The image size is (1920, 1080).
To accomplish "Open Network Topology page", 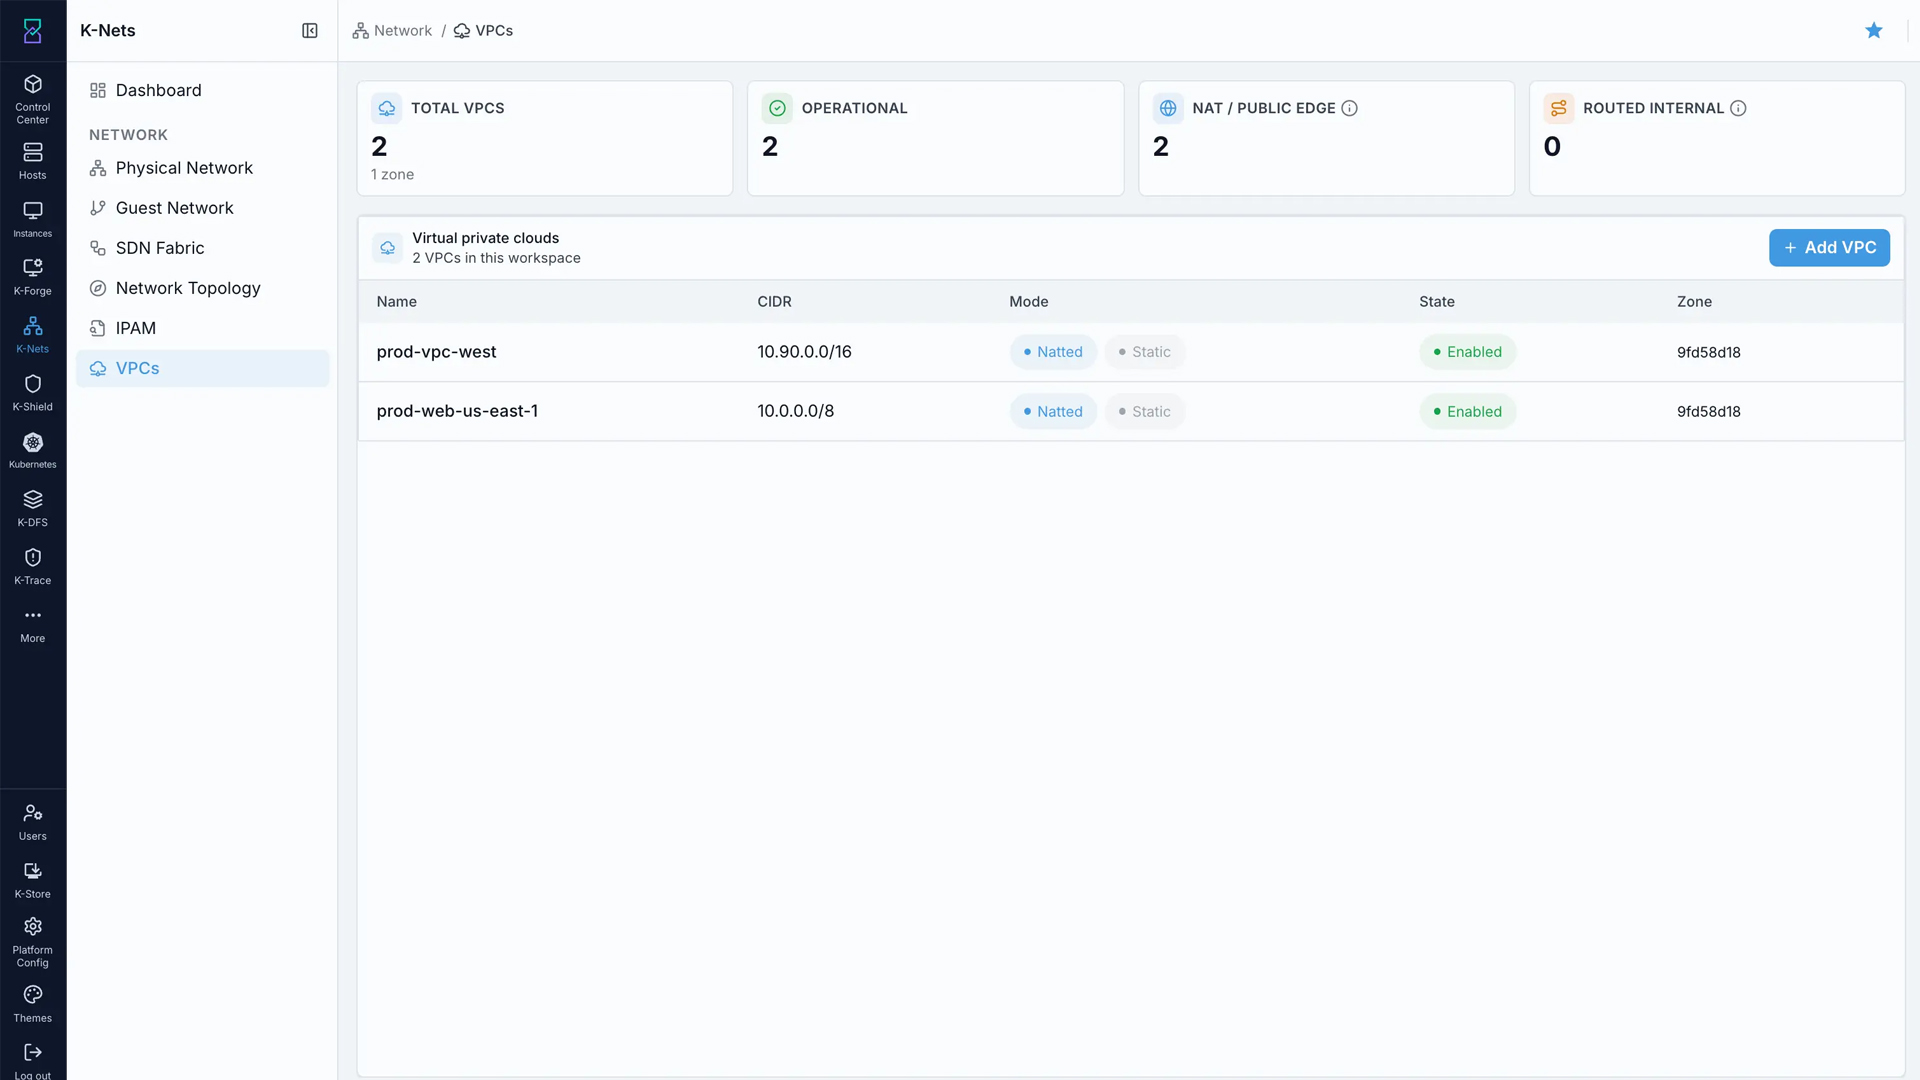I will point(203,288).
